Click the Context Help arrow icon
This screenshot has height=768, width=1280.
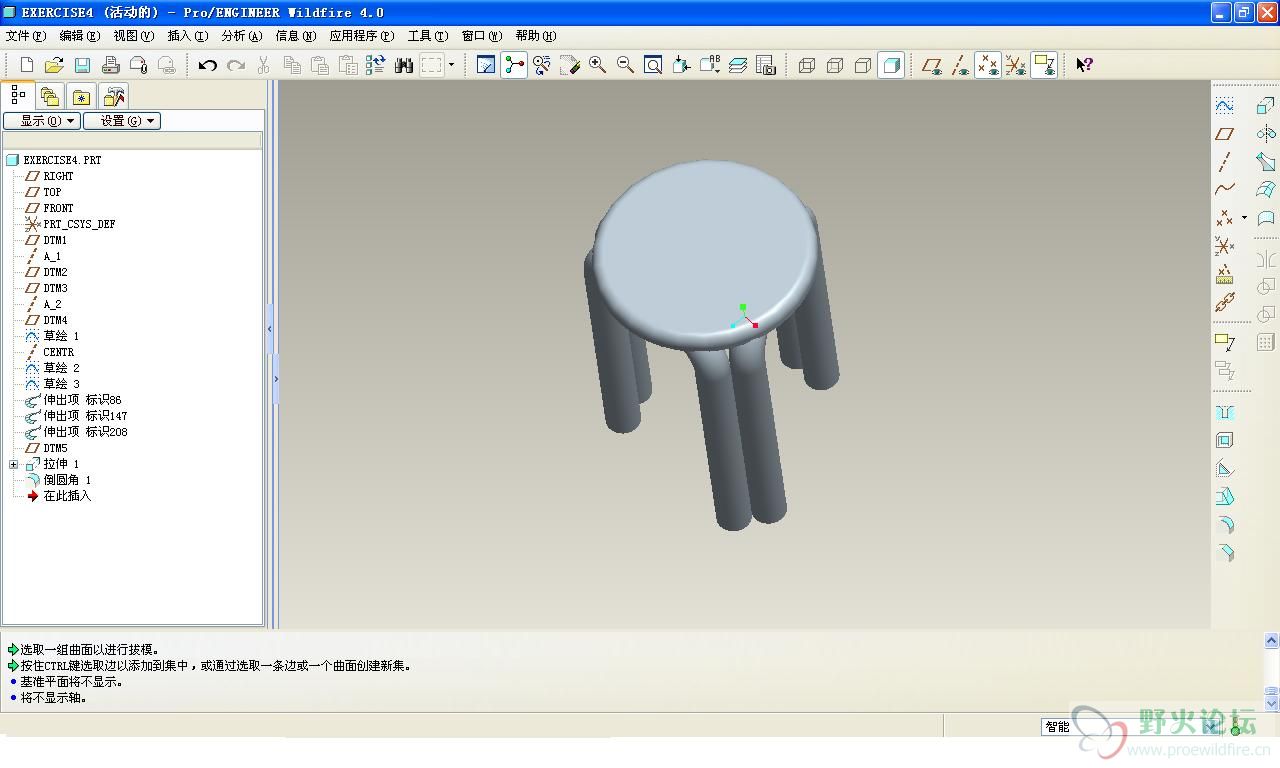click(1084, 65)
